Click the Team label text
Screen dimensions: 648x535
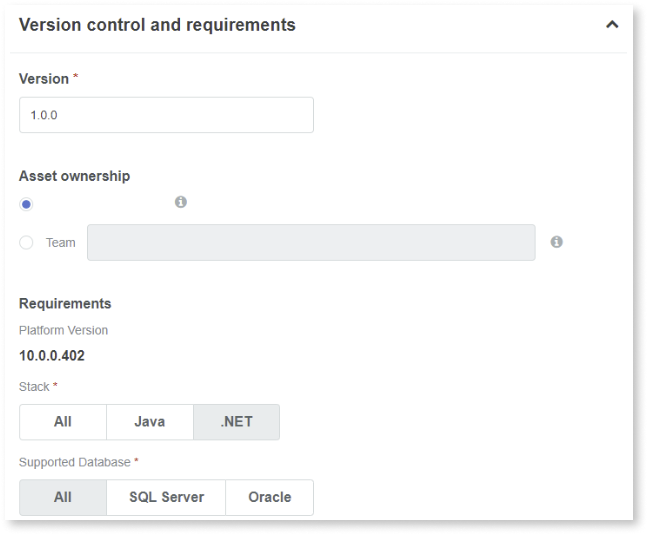click(x=60, y=242)
